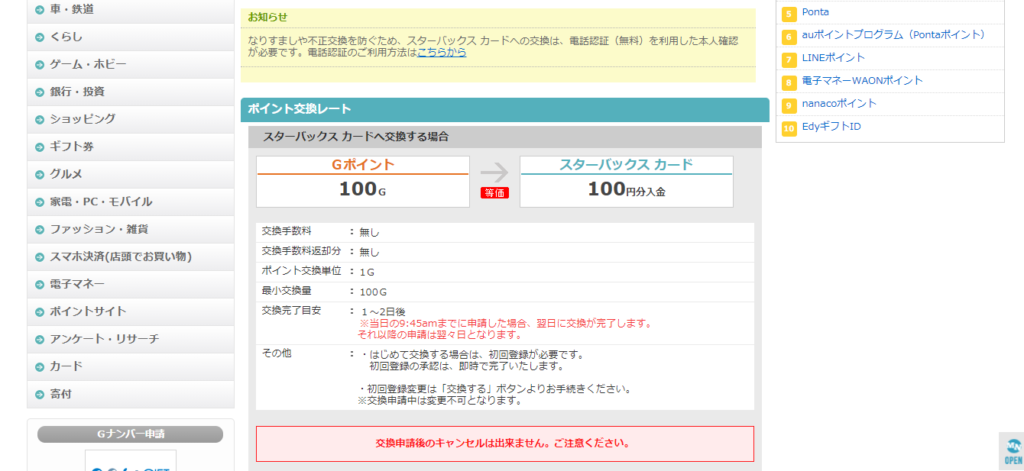Click the スターバックス カード 100円分入金 box
The height and width of the screenshot is (471, 1024).
[626, 182]
